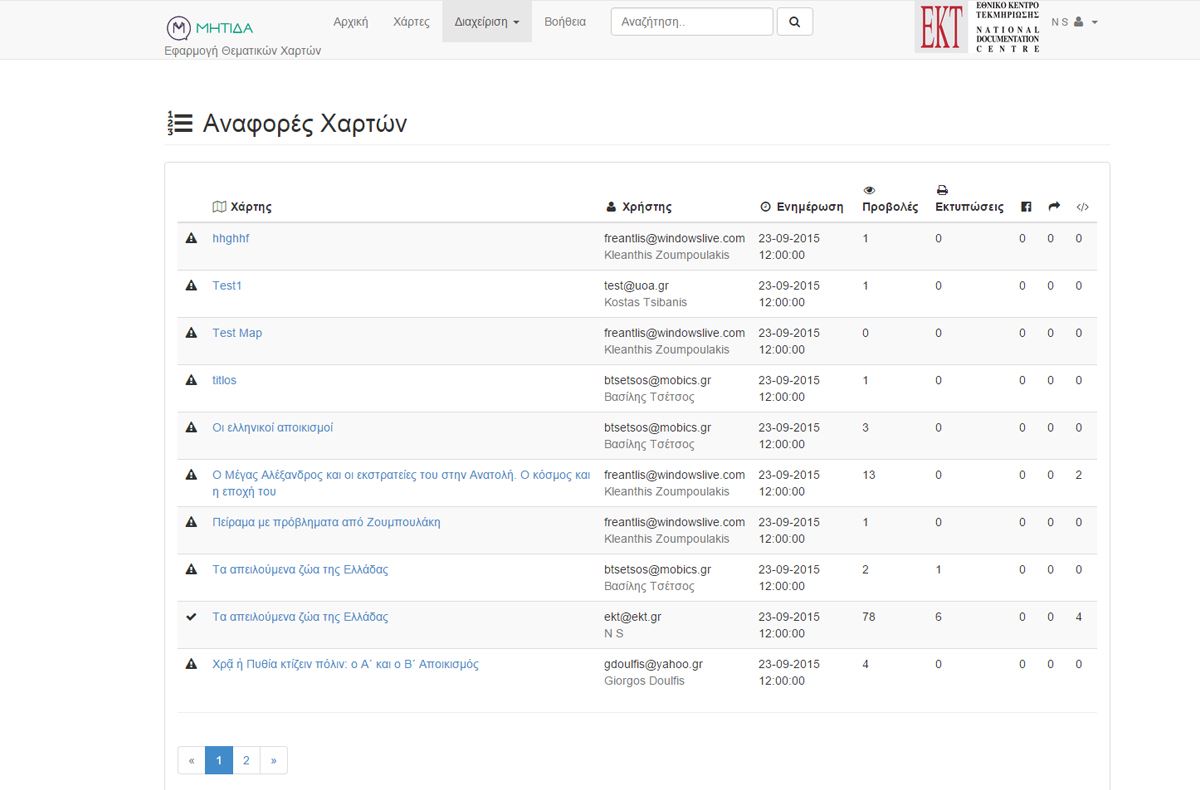Click the next page arrow button

click(x=273, y=760)
